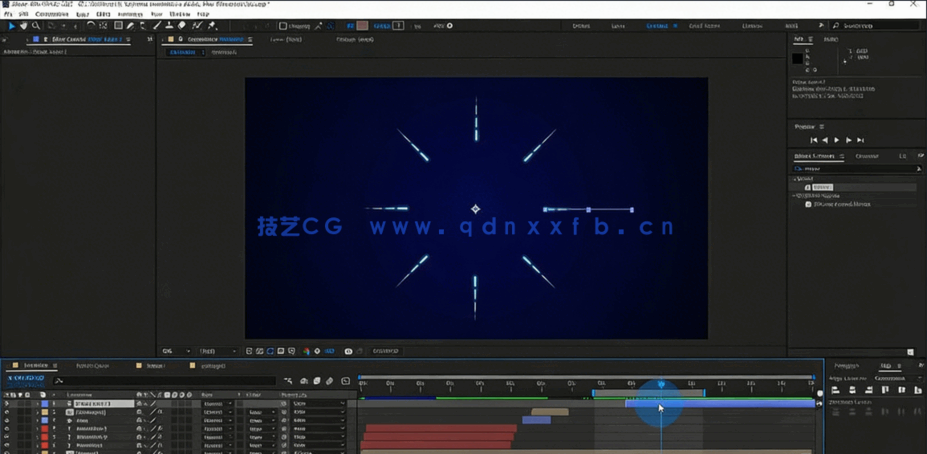This screenshot has height=454, width=927.
Task: Select the Selection arrow tool
Action: (x=11, y=26)
